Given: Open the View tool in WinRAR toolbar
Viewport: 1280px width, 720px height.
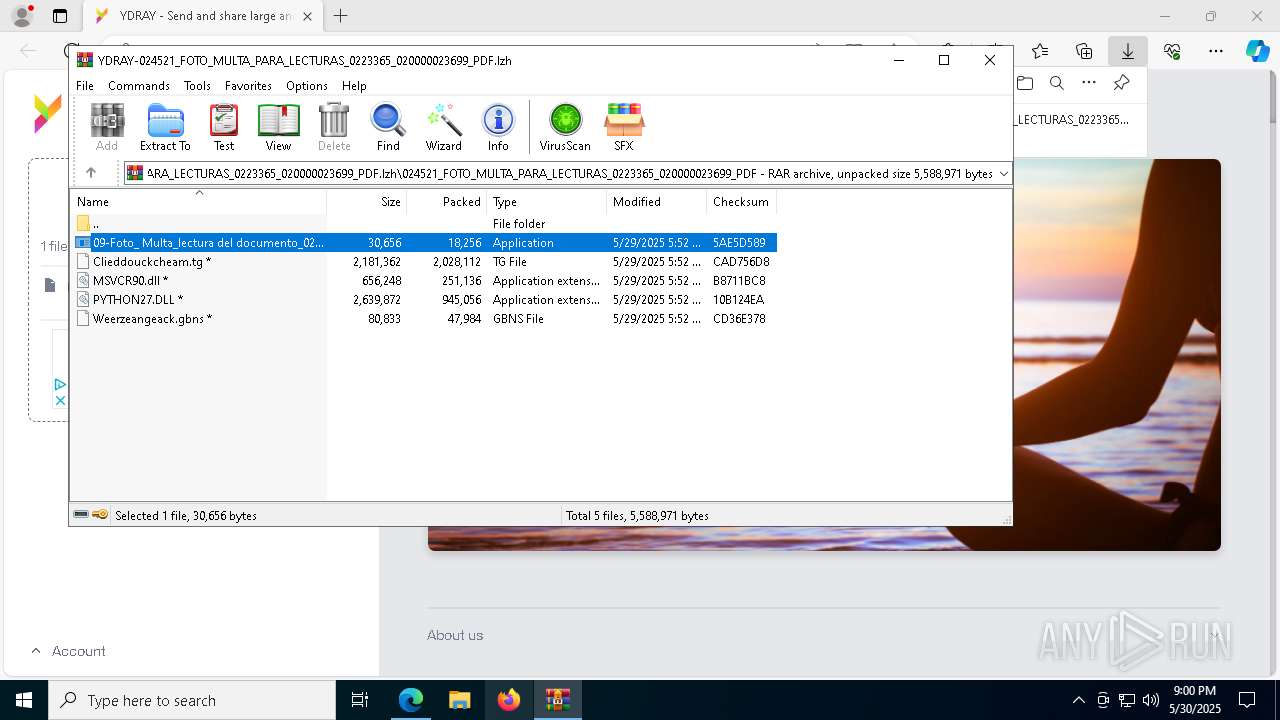Looking at the screenshot, I should point(278,127).
